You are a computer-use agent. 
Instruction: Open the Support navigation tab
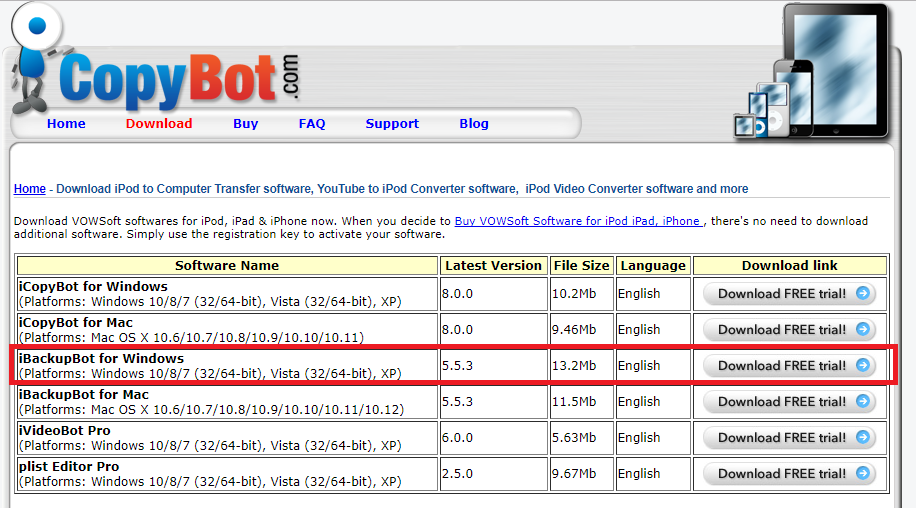pos(392,124)
